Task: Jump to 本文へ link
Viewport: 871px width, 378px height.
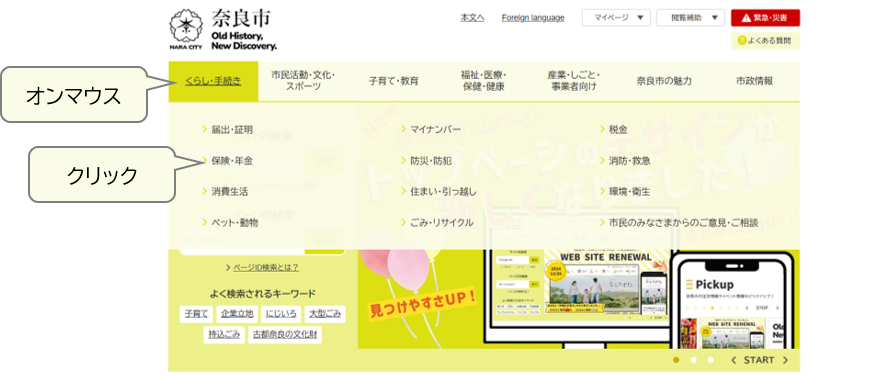Action: (472, 18)
